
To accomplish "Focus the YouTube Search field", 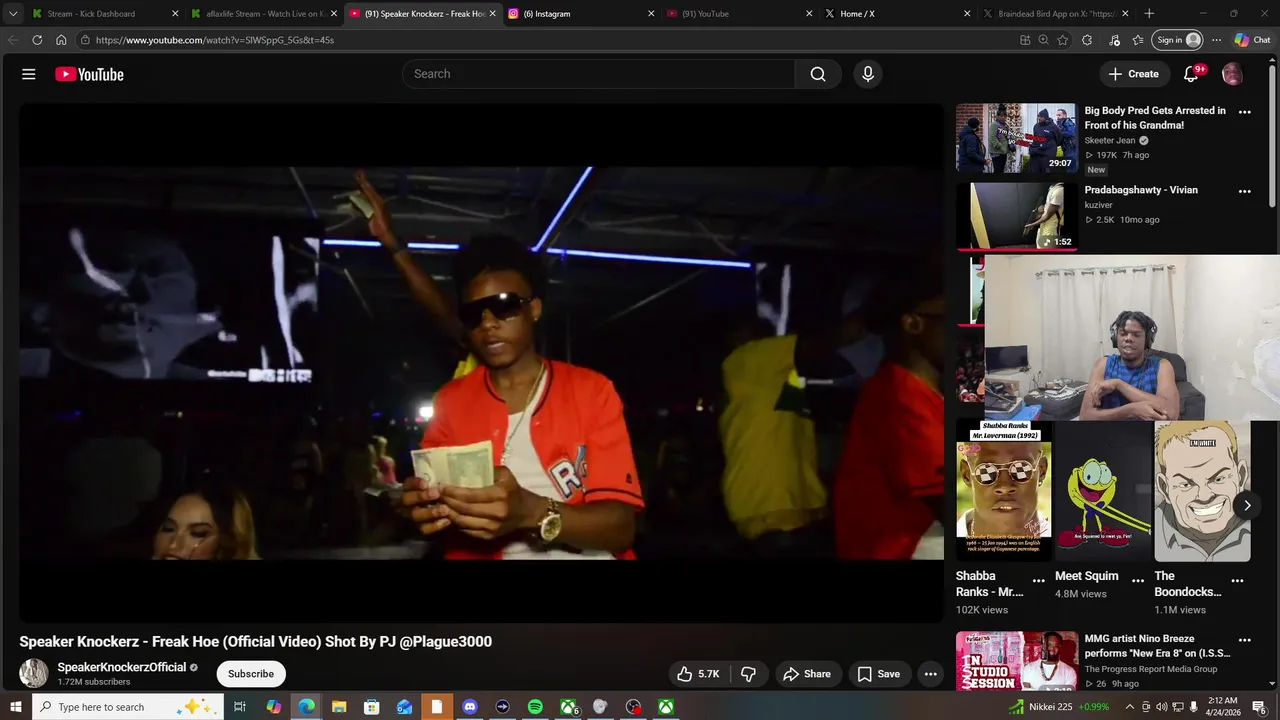I will (x=598, y=74).
